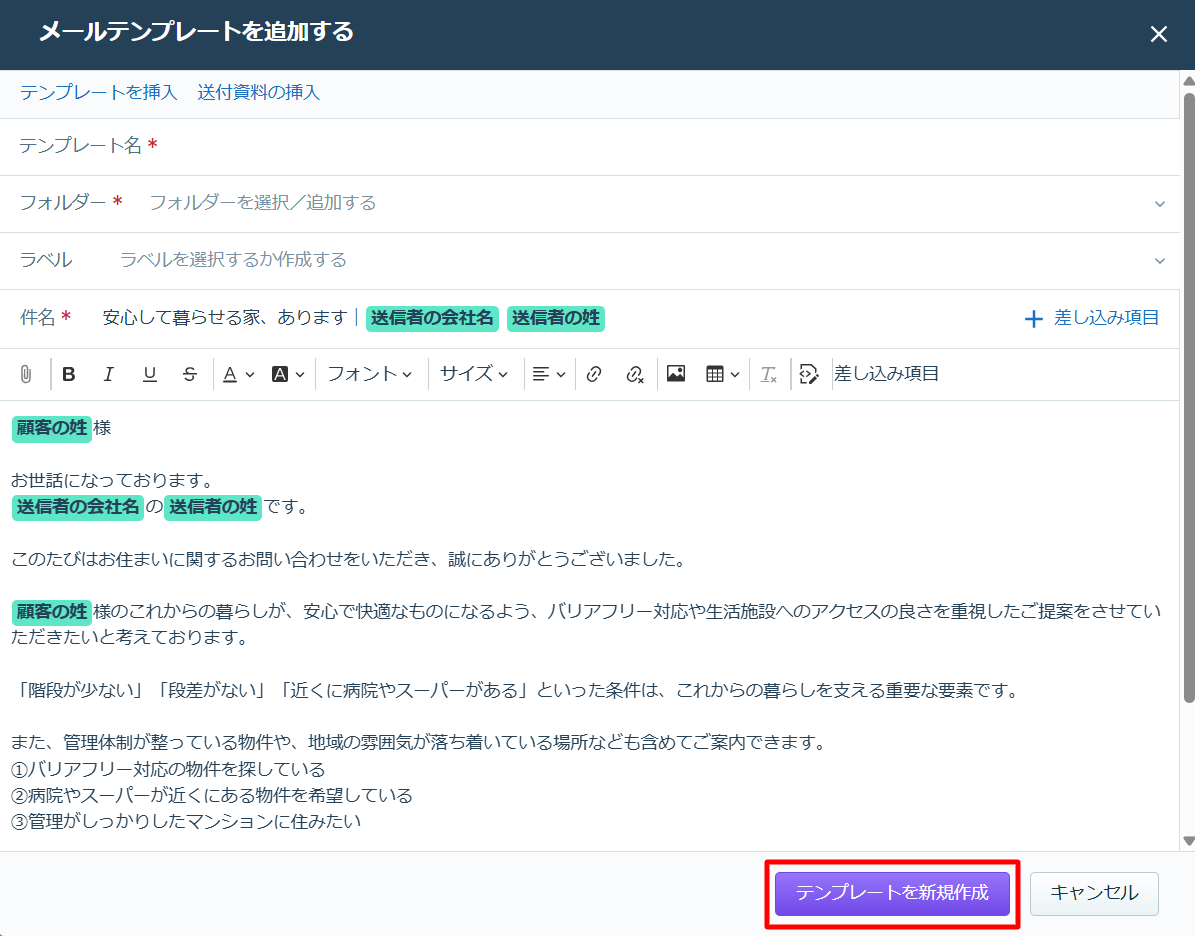Click 差し込み項目 in editor toolbar
This screenshot has width=1195, height=936.
(886, 373)
